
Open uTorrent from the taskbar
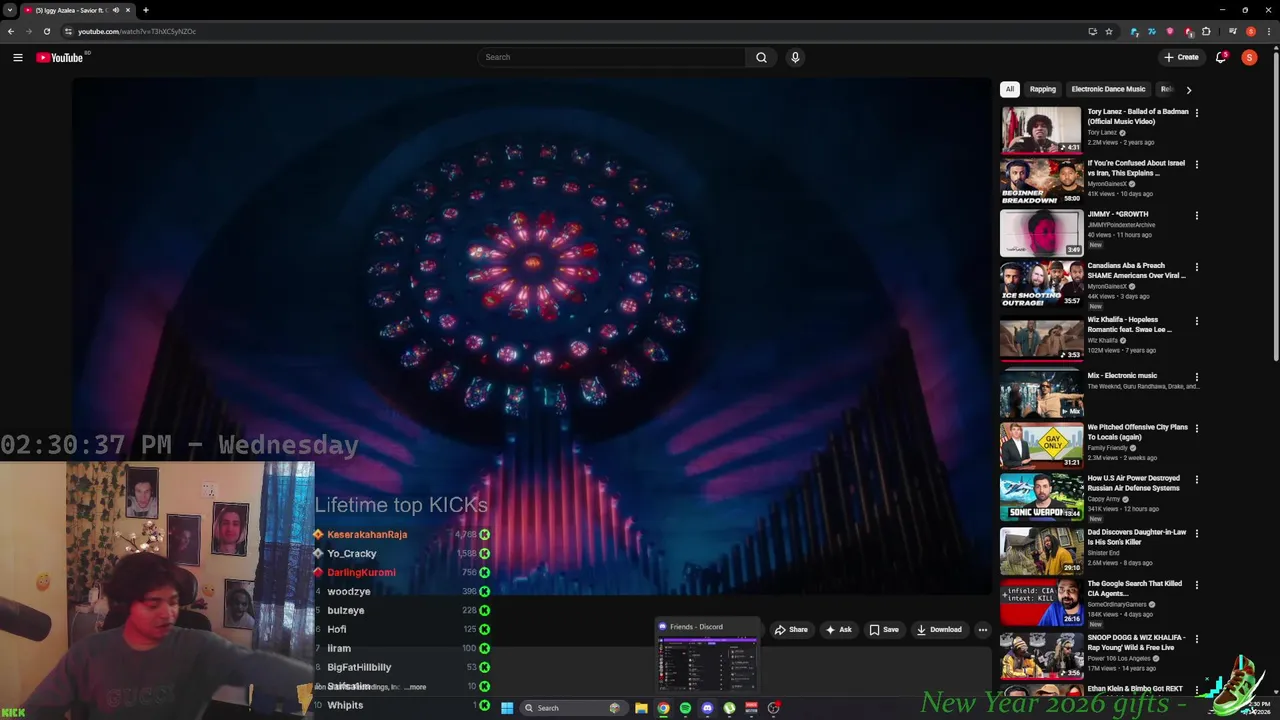pyautogui.click(x=729, y=708)
